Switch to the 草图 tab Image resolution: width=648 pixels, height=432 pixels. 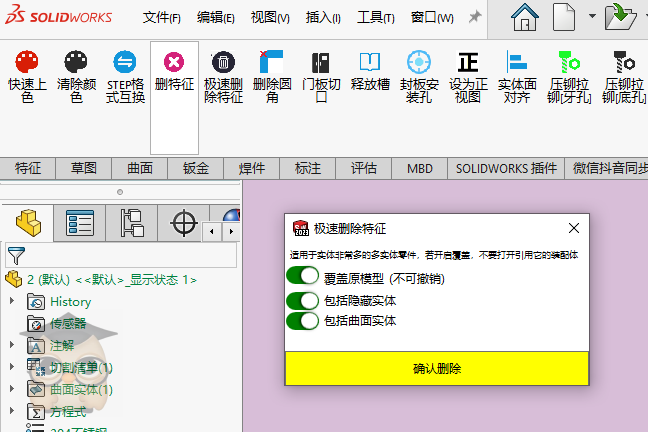coord(83,168)
